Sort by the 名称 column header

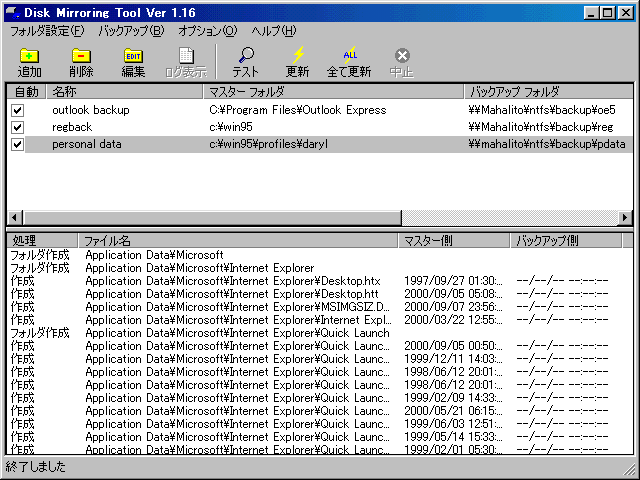pyautogui.click(x=125, y=92)
